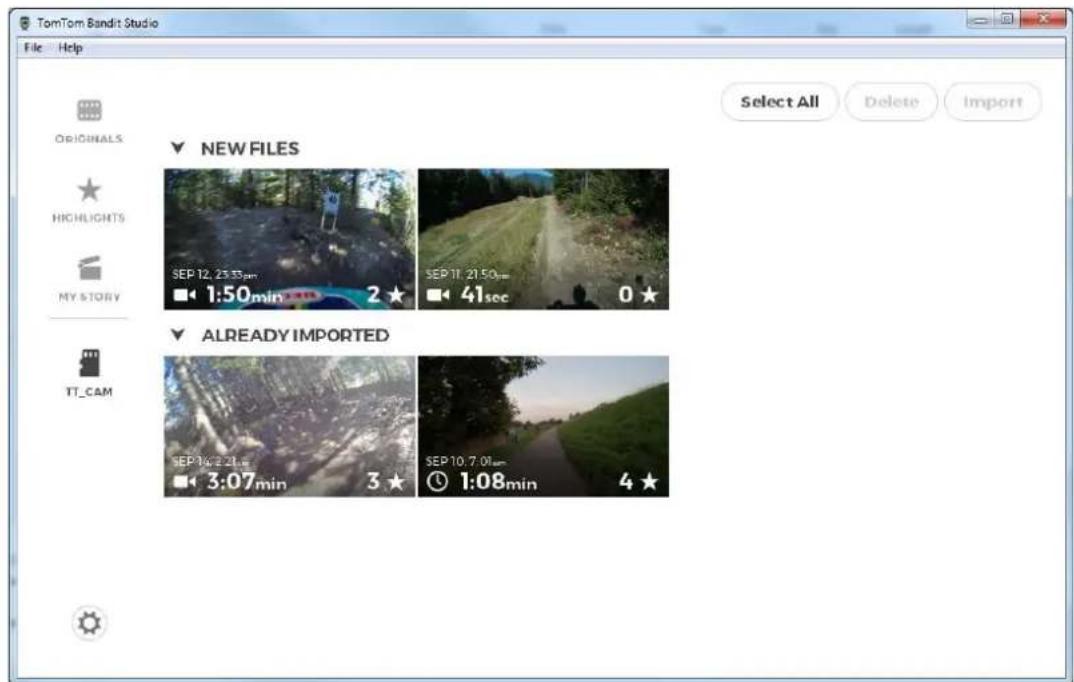
Task: Open settings gear icon
Action: point(90,623)
